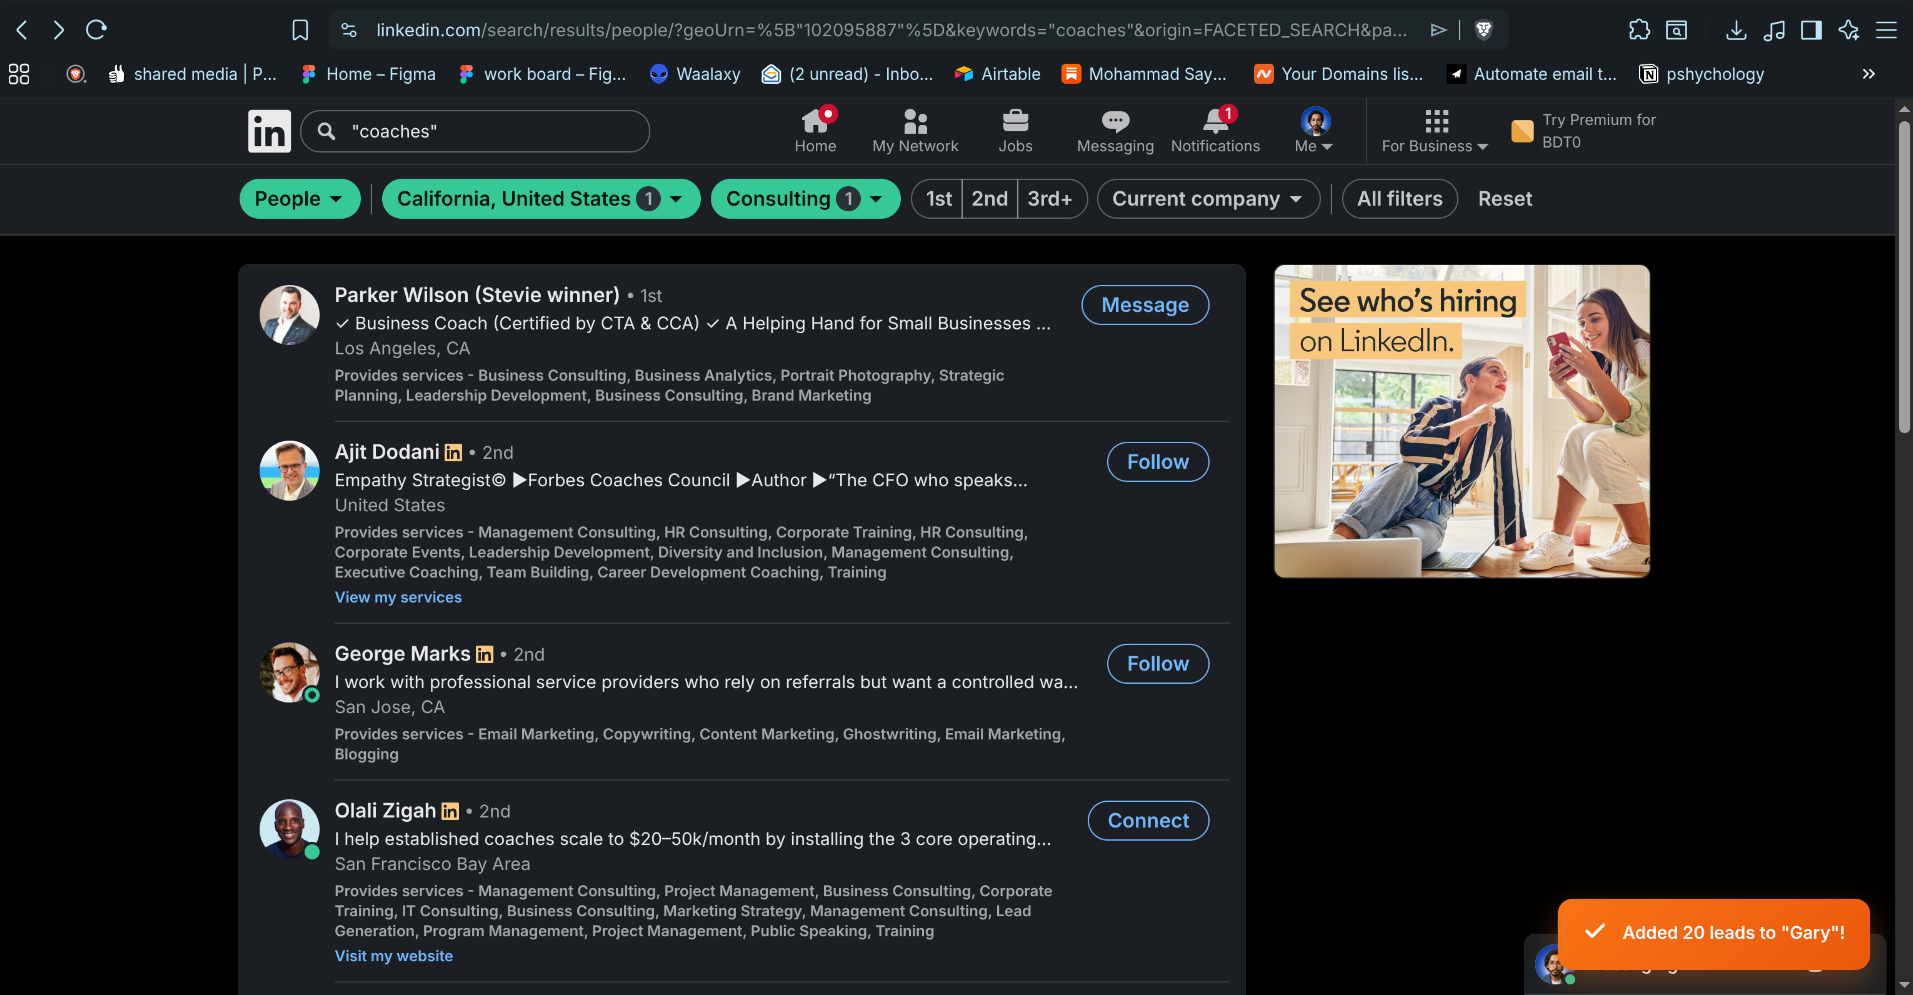1913x995 pixels.
Task: Open browser extensions puzzle icon
Action: tap(1639, 30)
